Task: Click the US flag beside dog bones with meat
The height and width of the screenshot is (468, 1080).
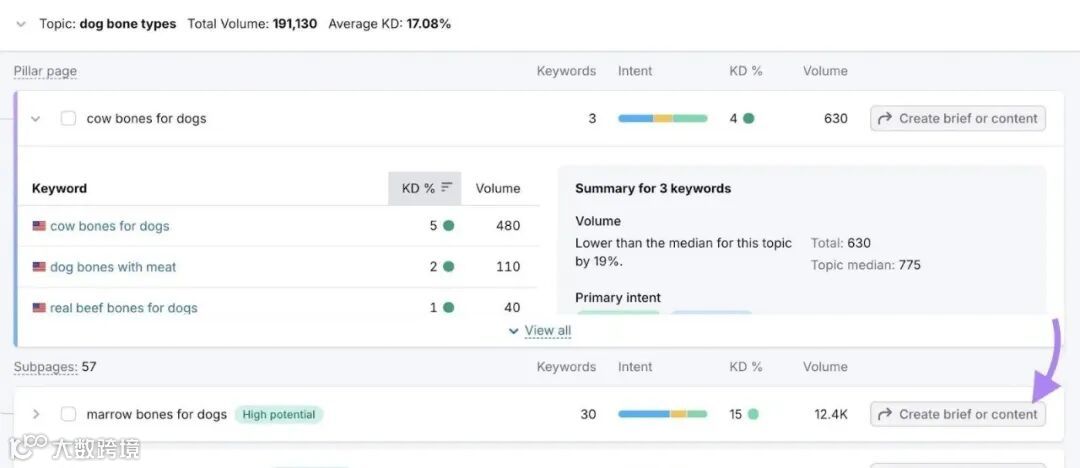Action: pyautogui.click(x=39, y=267)
